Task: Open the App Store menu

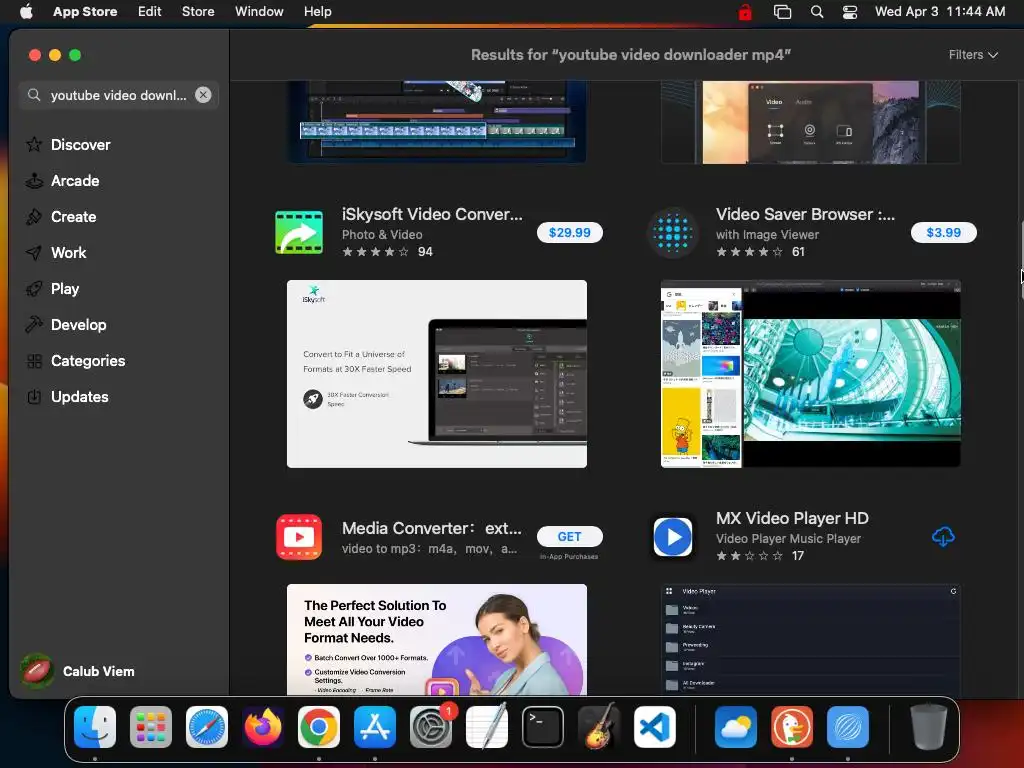Action: [x=85, y=11]
